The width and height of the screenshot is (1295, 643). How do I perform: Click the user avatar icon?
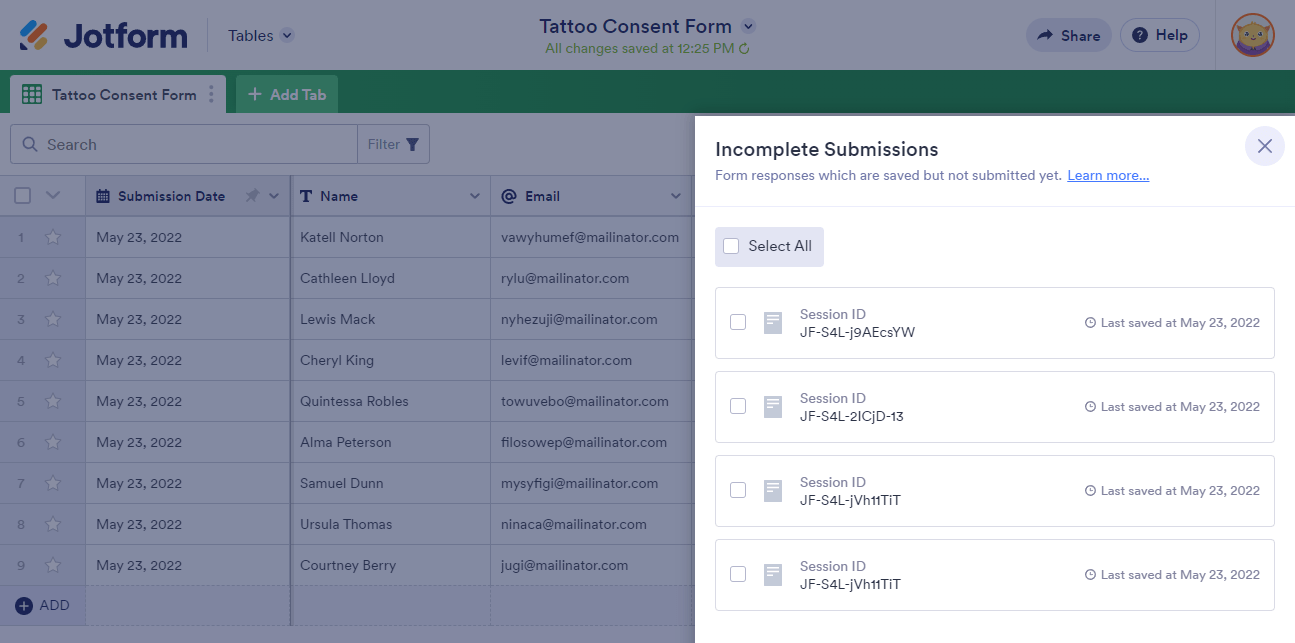tap(1252, 35)
